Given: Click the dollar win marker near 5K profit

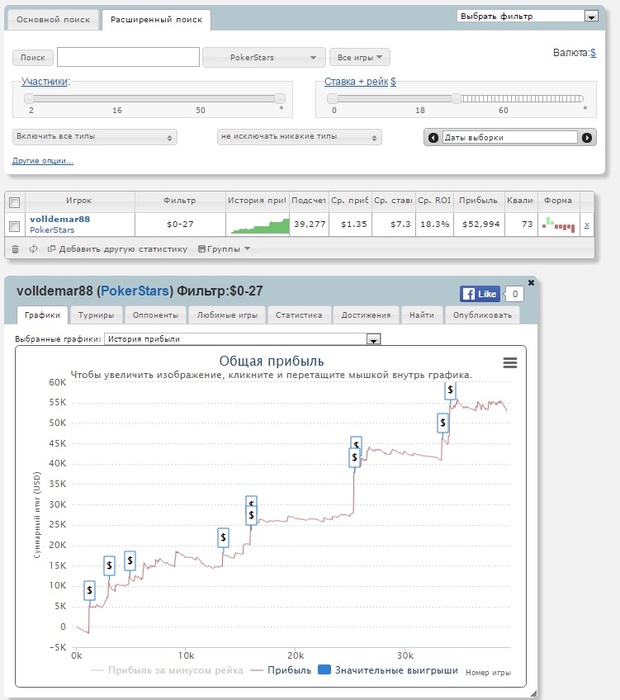Looking at the screenshot, I should pyautogui.click(x=90, y=591).
